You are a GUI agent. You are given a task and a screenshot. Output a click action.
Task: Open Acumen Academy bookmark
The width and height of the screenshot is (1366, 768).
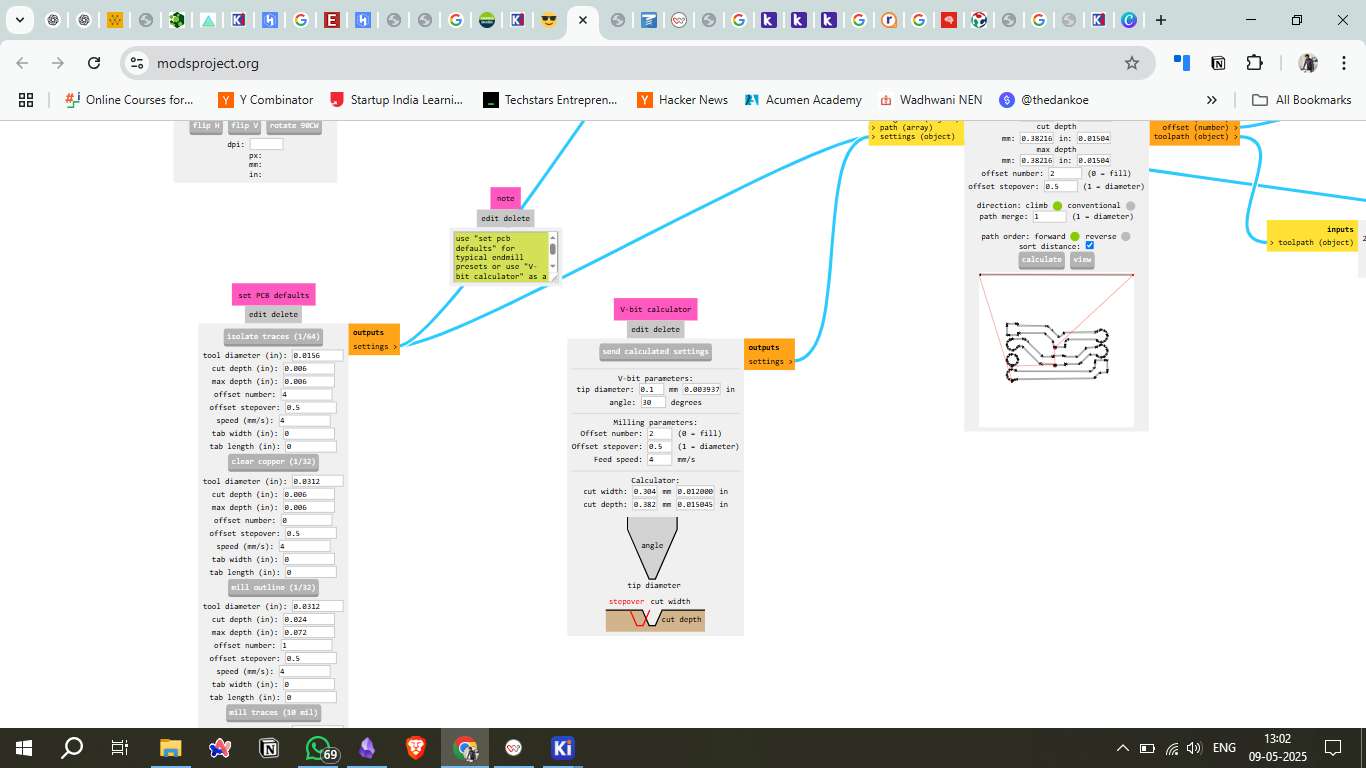coord(803,100)
